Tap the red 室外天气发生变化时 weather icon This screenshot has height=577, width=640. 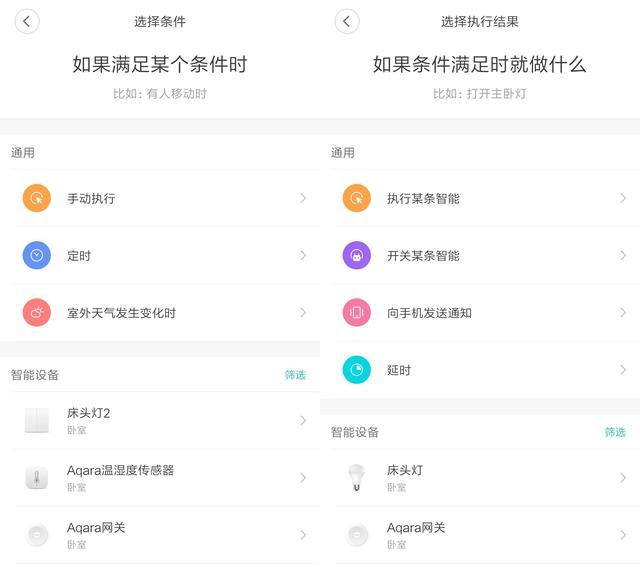37,313
